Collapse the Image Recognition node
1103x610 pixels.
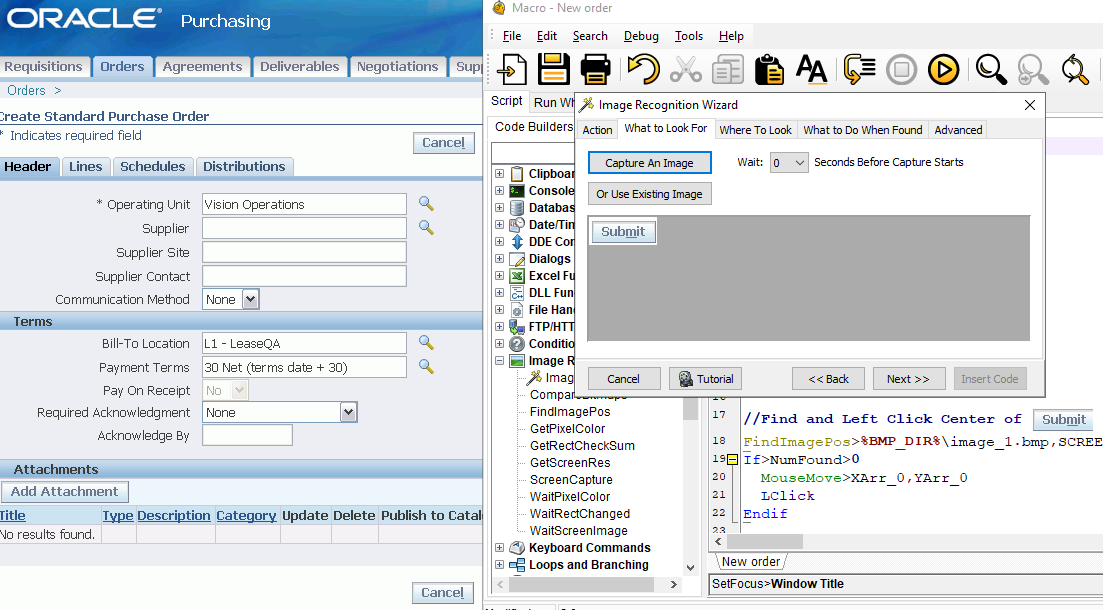point(499,360)
